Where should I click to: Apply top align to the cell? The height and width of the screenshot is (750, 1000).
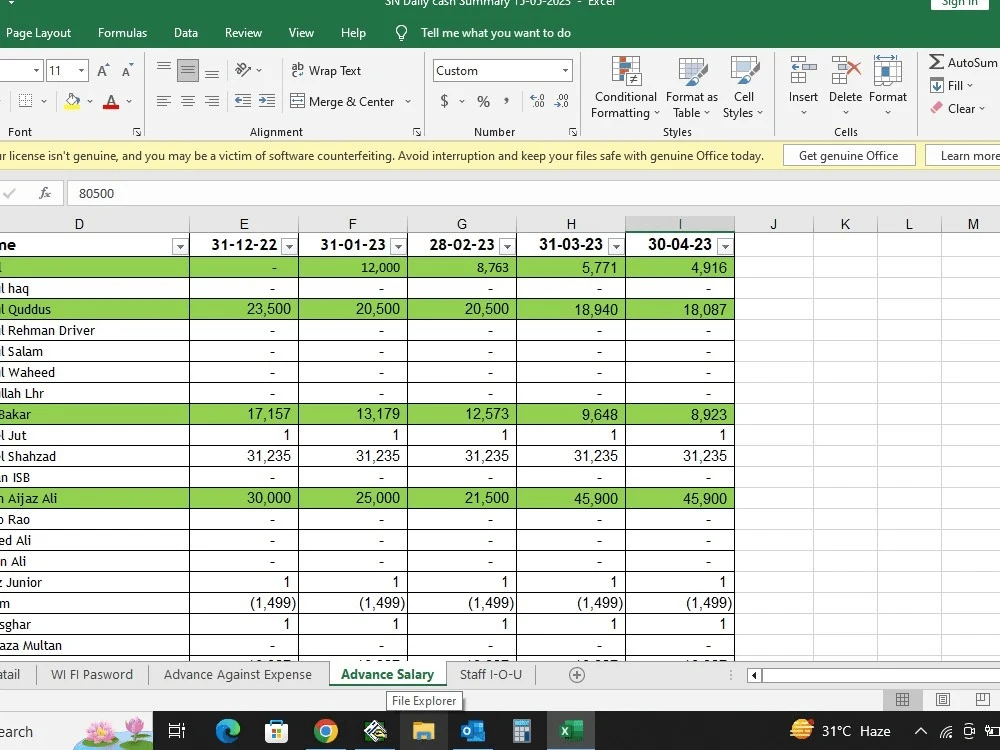coord(164,70)
